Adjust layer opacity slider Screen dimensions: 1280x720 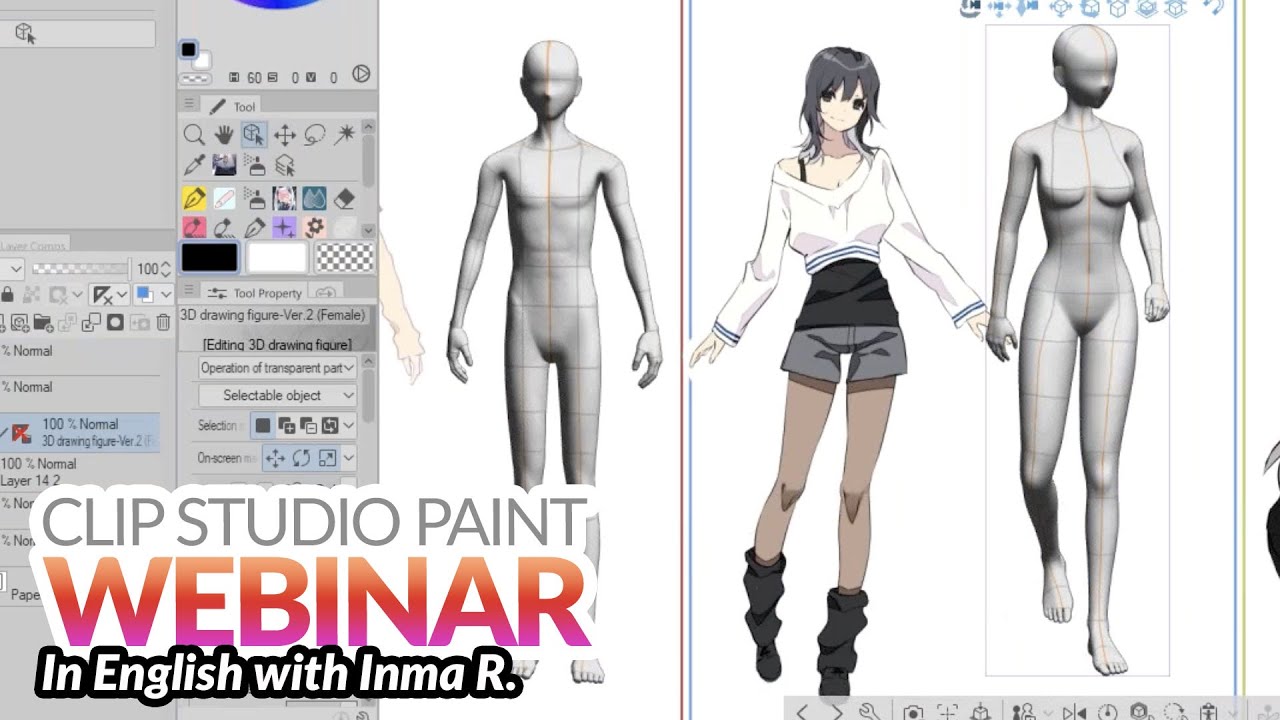(x=80, y=269)
